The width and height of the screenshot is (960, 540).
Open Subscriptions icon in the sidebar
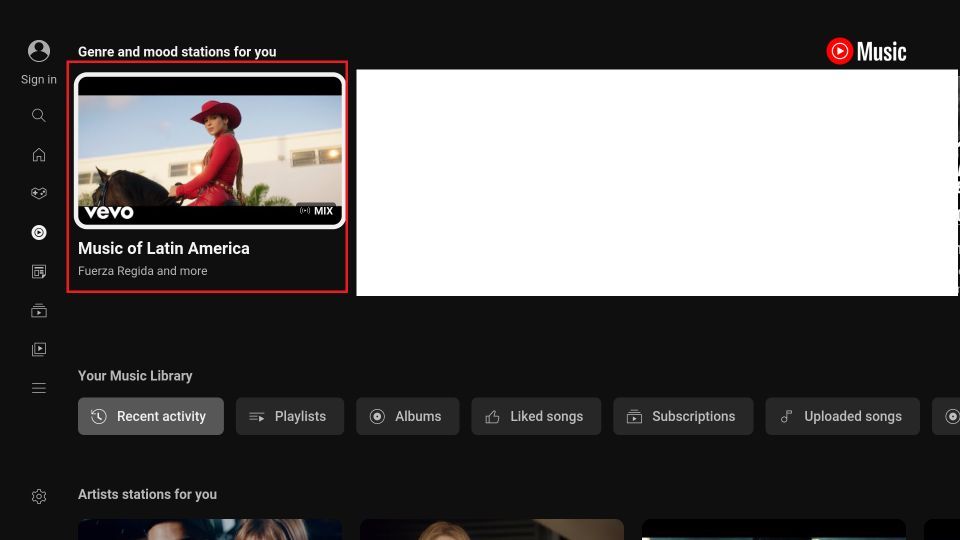click(x=39, y=310)
